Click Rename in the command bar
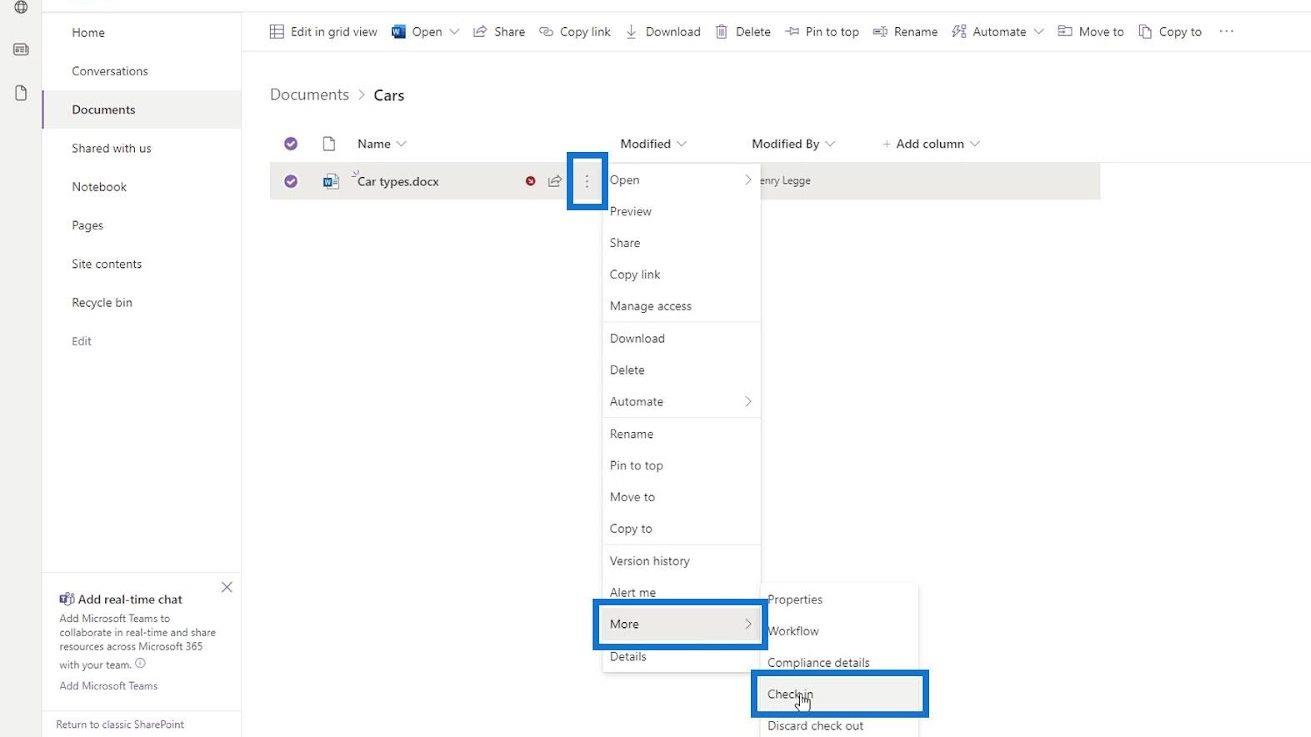The image size is (1311, 737). [x=905, y=32]
